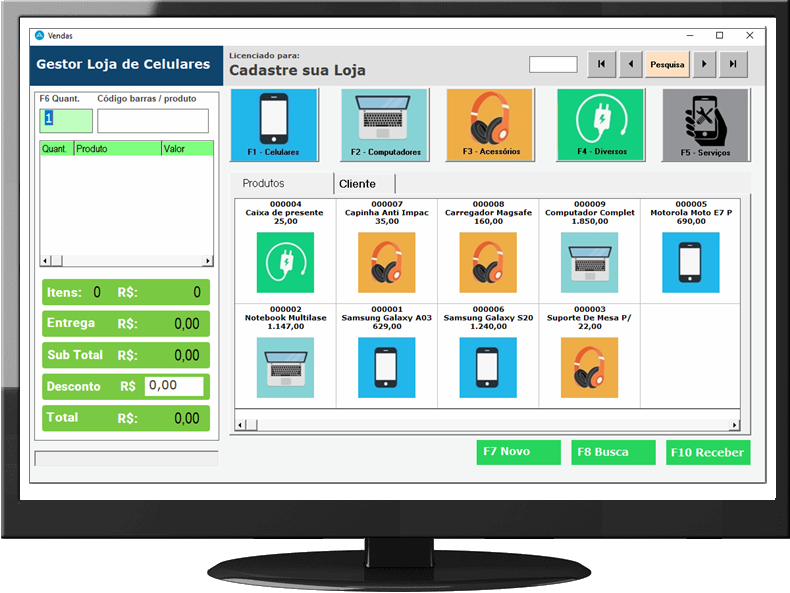Pick the Carregador Magsafe product
This screenshot has width=790, height=593.
(488, 262)
